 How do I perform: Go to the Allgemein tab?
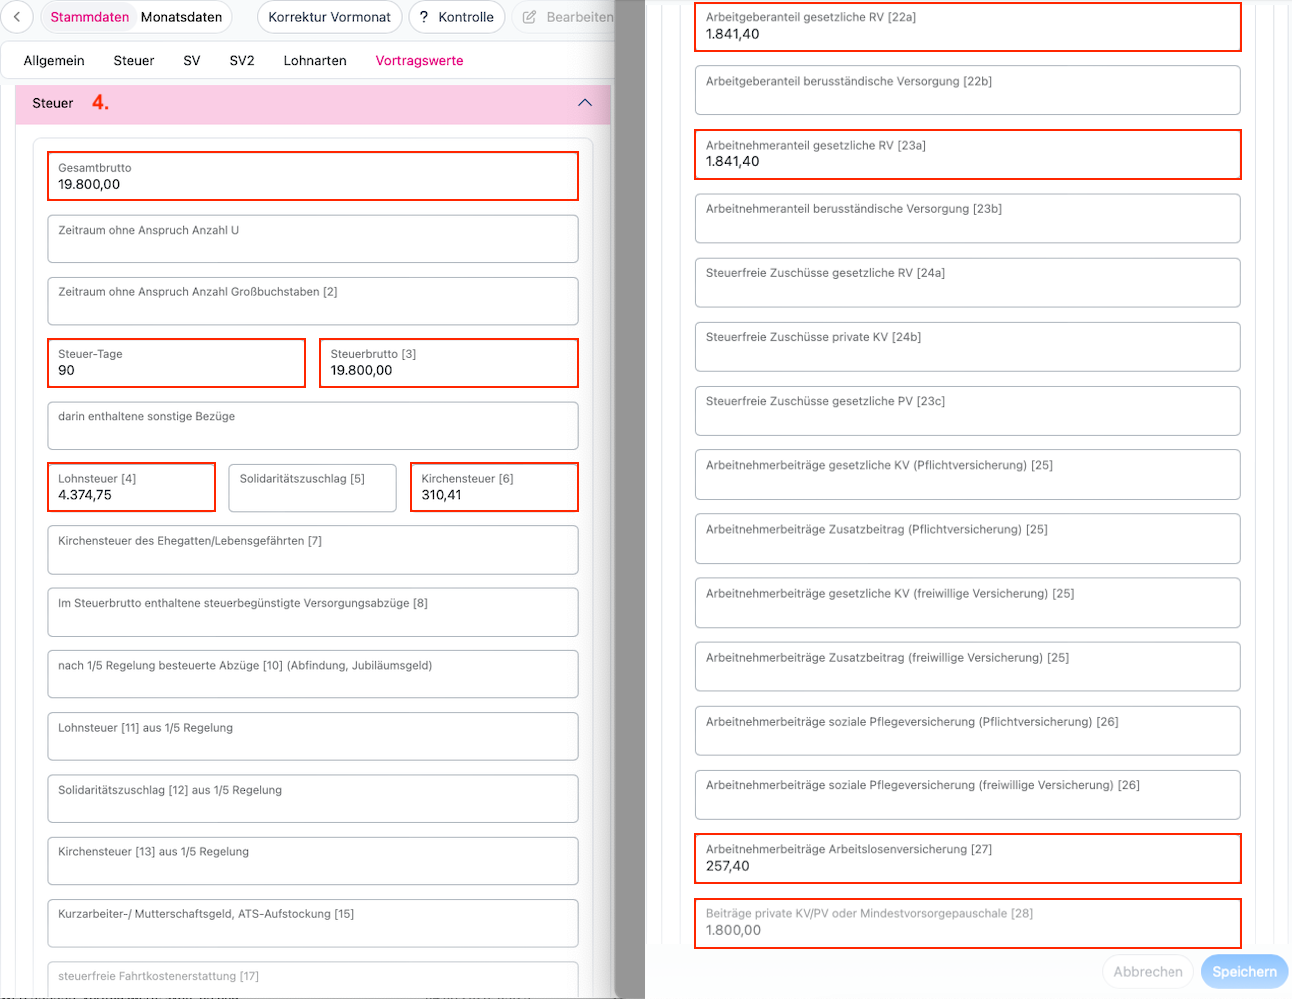54,60
